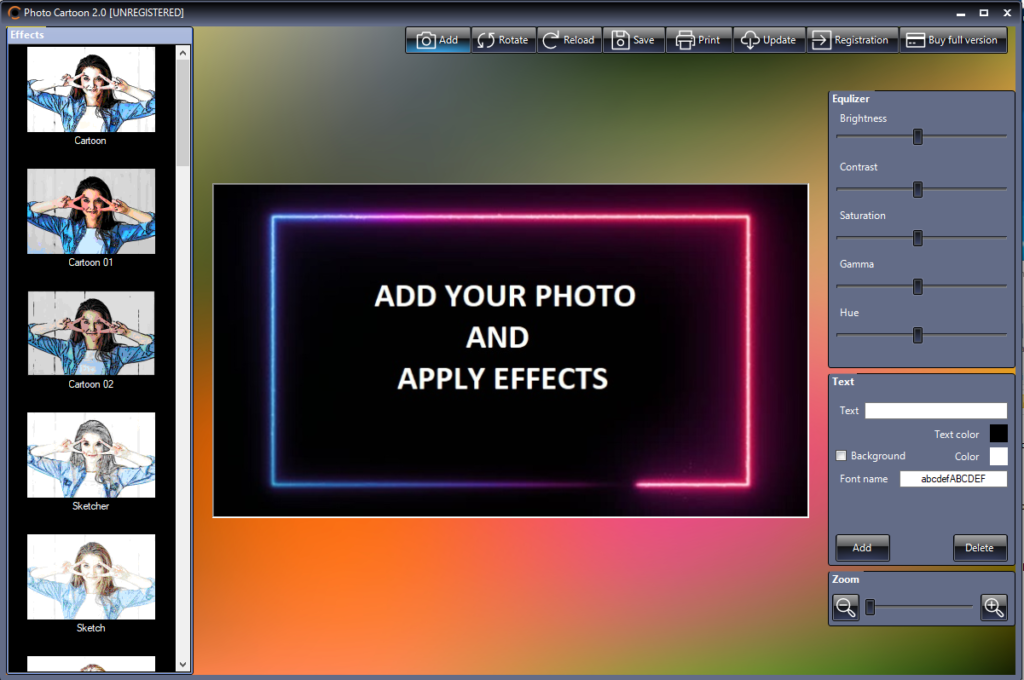Click the Add photo camera icon

click(x=427, y=40)
